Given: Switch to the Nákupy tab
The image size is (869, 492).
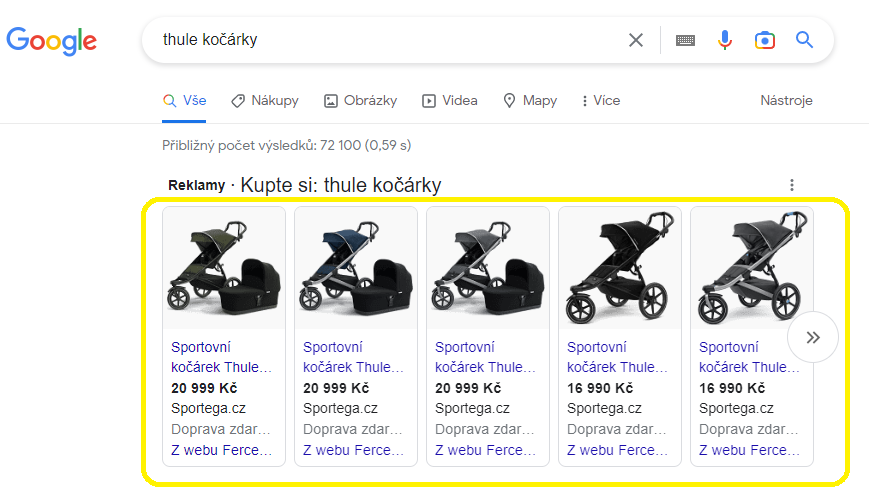Looking at the screenshot, I should [265, 101].
